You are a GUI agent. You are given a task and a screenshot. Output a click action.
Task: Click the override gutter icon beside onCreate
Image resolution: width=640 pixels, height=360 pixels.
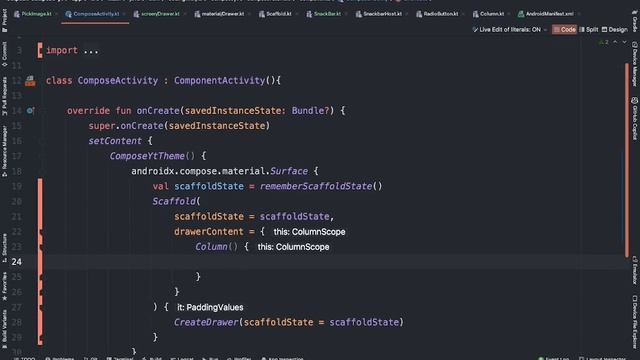[x=30, y=111]
